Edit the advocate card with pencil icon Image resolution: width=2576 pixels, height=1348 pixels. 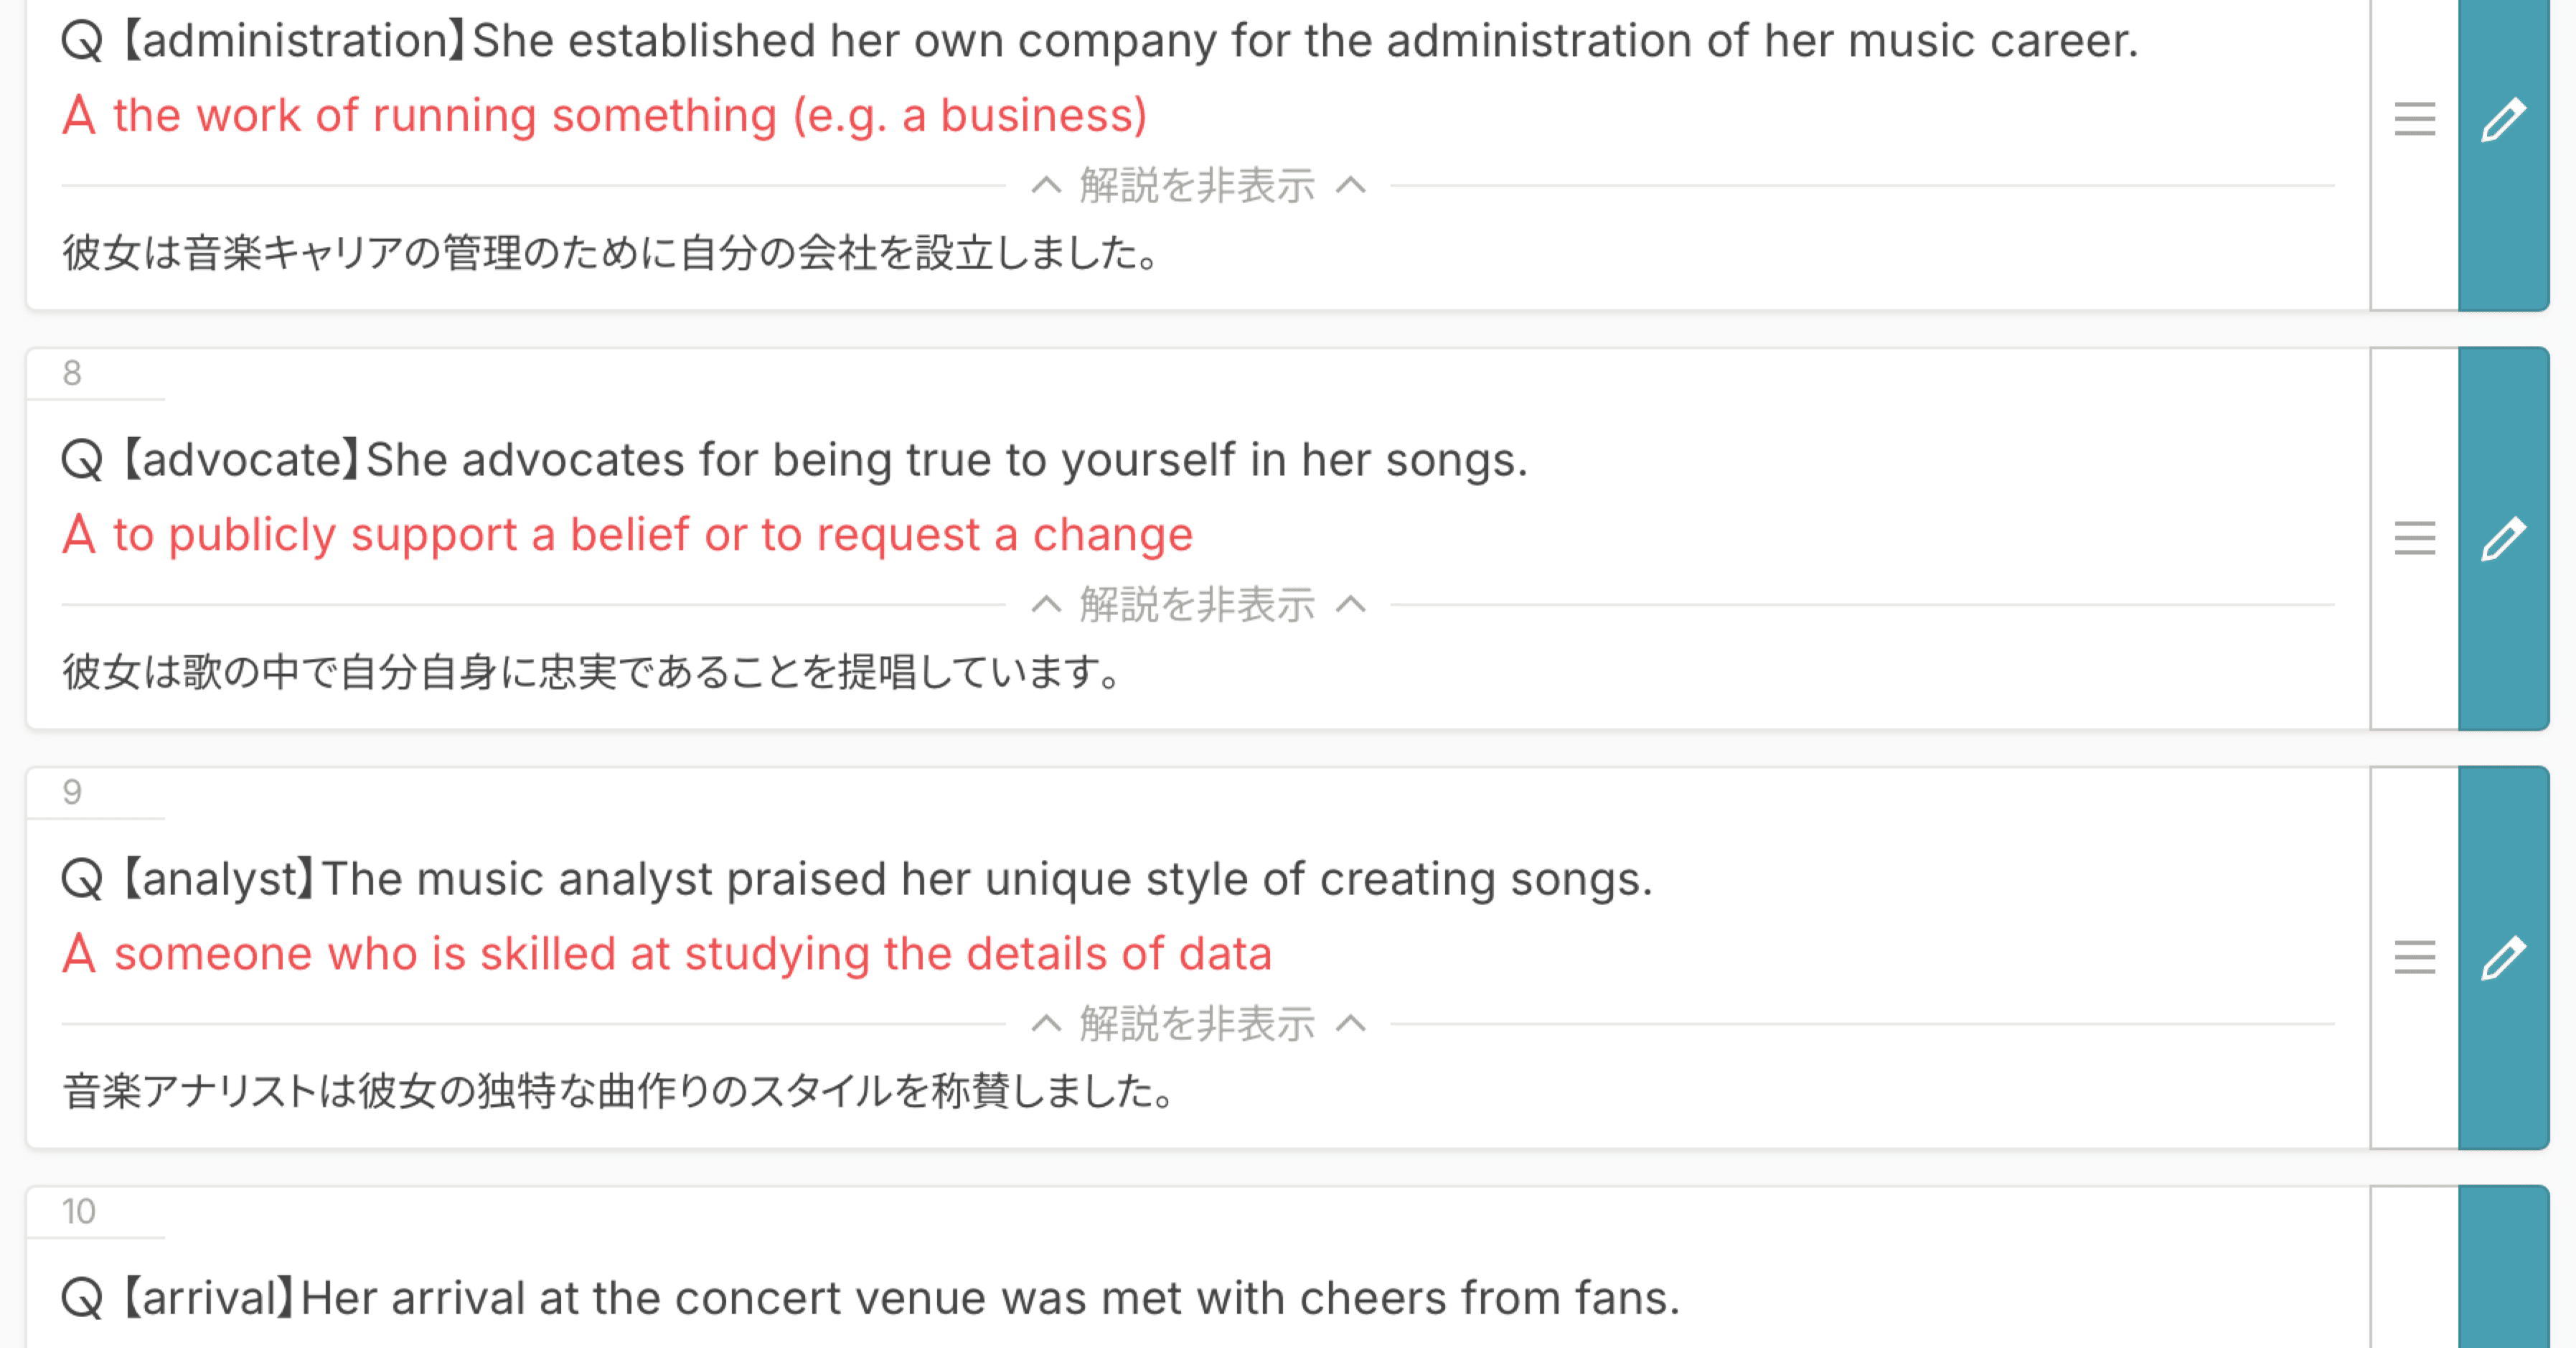(2503, 539)
